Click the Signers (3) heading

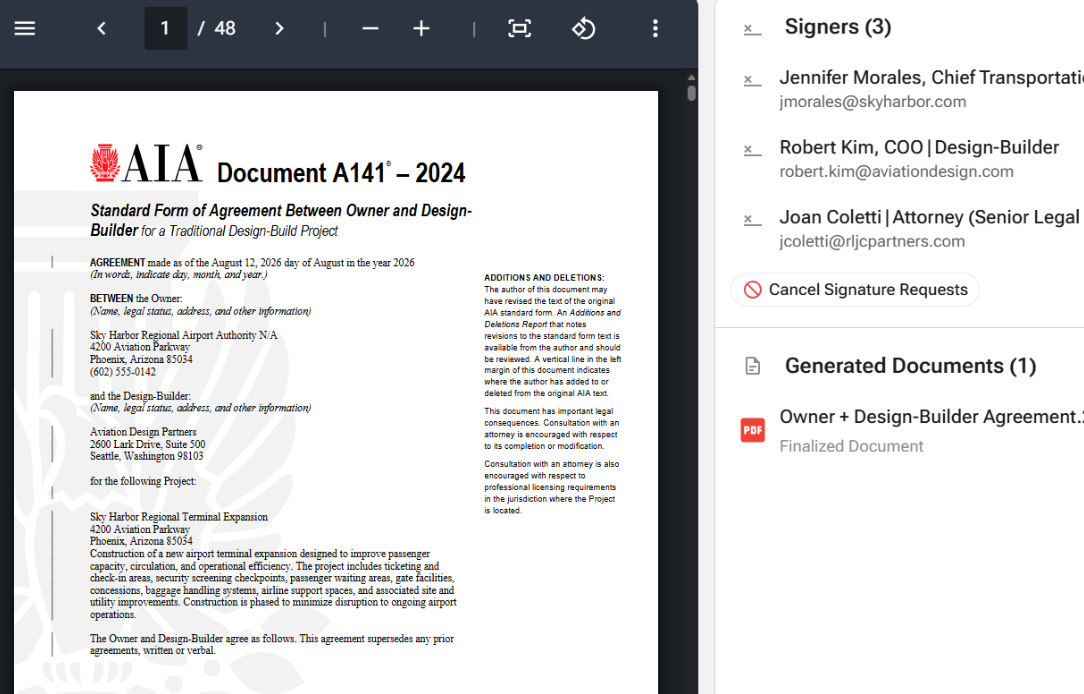(x=838, y=27)
